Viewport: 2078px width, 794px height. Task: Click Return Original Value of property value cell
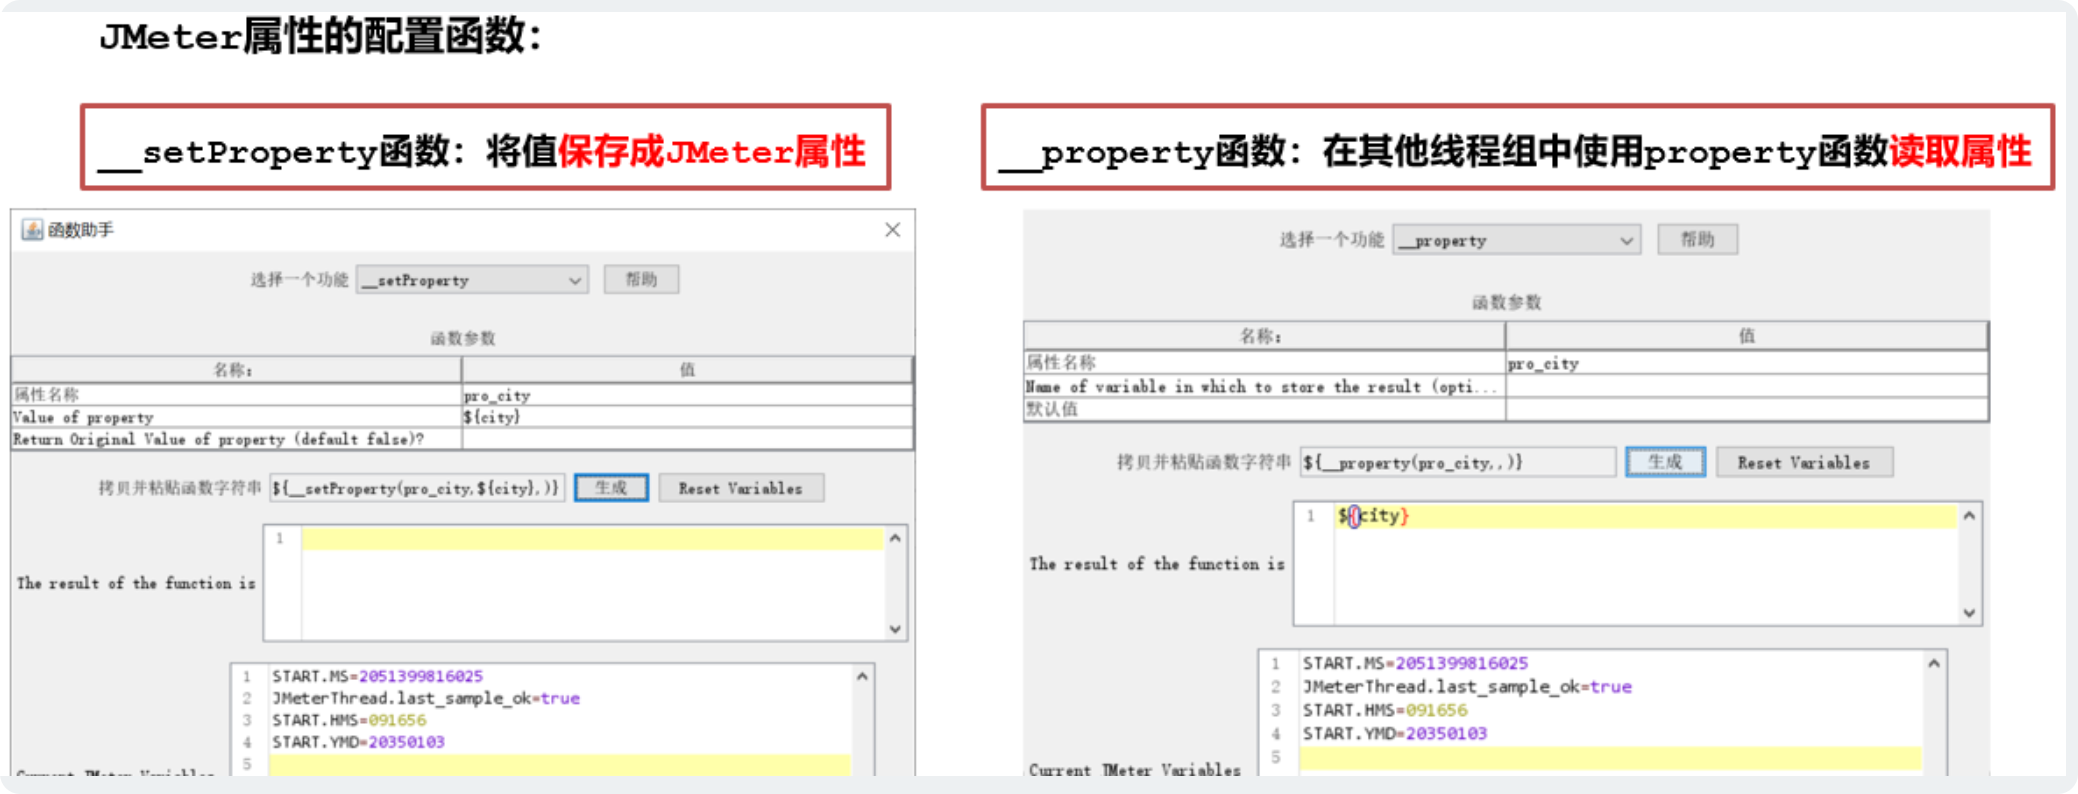(687, 439)
